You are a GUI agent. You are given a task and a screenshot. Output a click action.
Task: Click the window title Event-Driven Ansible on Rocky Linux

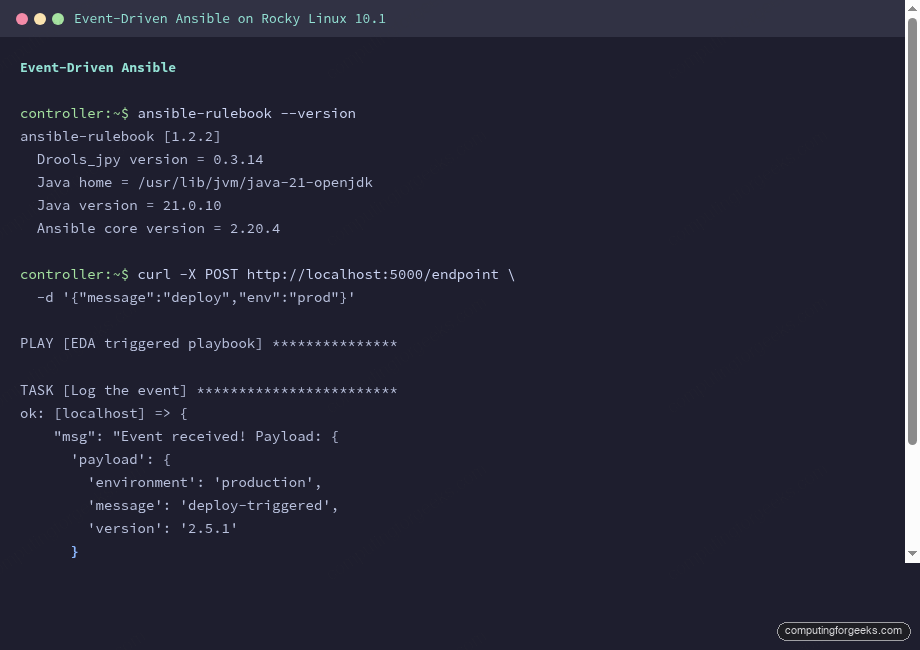tap(229, 18)
